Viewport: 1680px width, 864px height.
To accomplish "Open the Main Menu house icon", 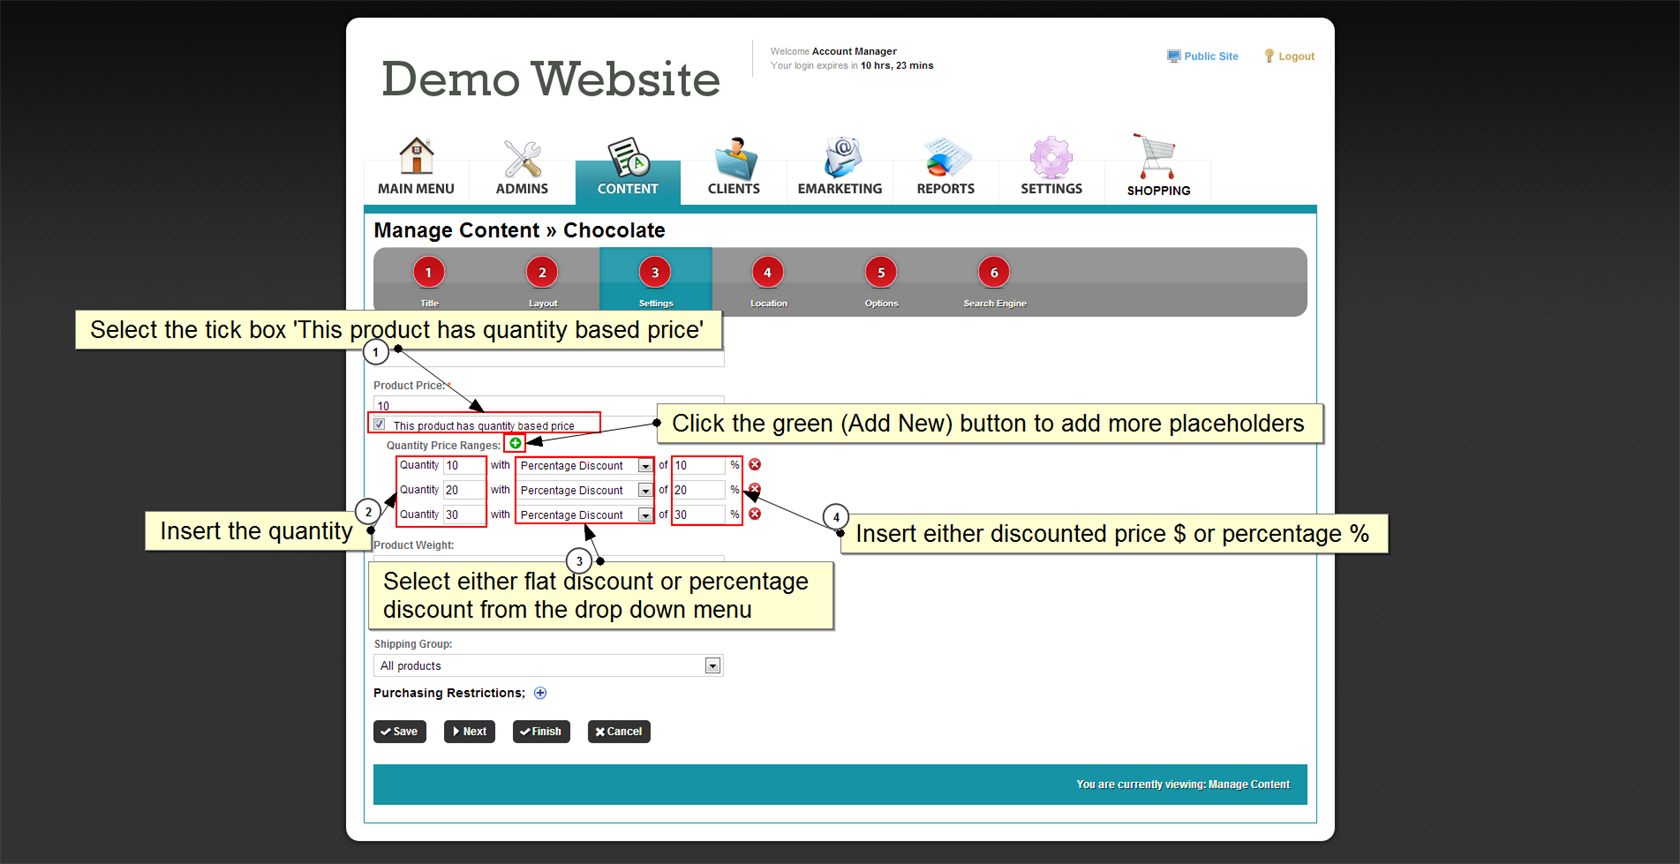I will [416, 157].
